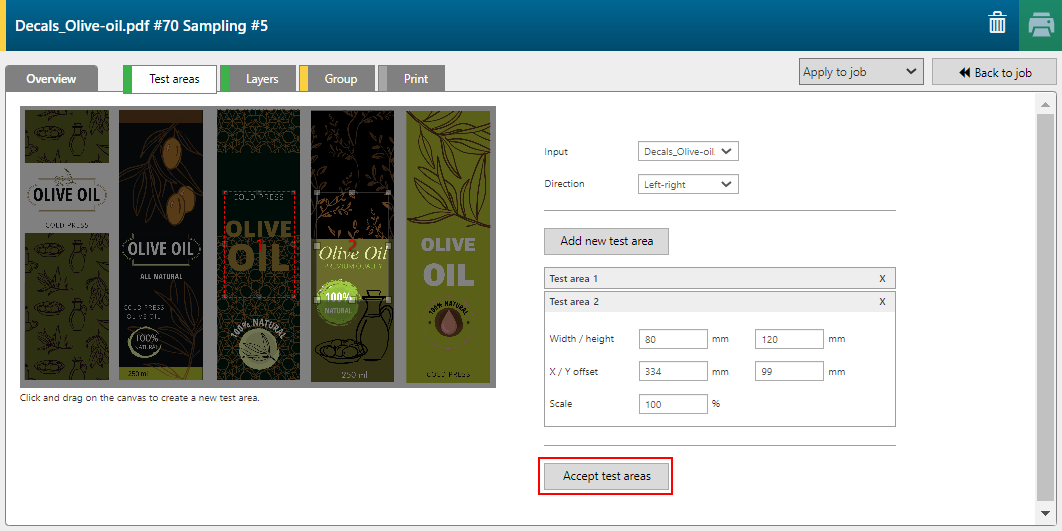Open the Direction Left-right dropdown

pyautogui.click(x=688, y=185)
